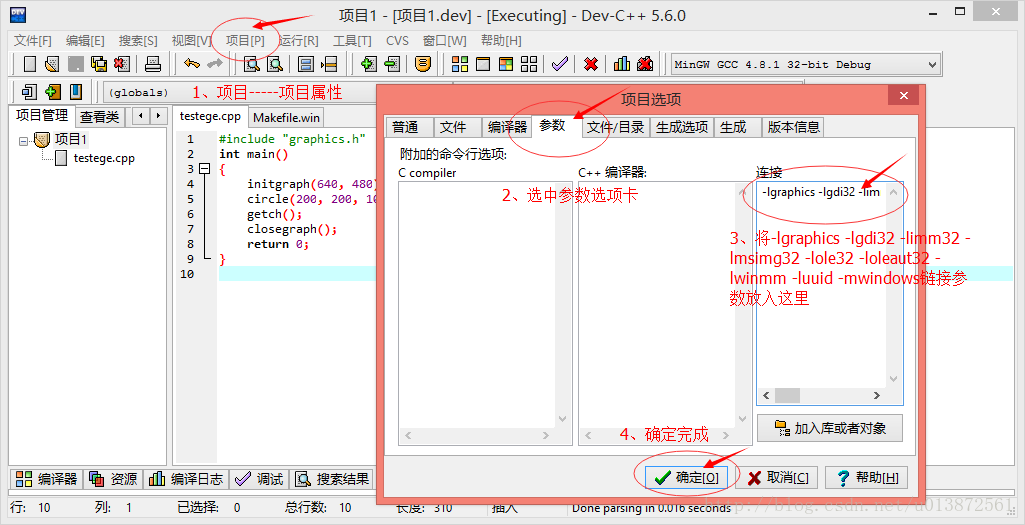Click the 确定[O] button
The image size is (1025, 525).
pyautogui.click(x=688, y=477)
